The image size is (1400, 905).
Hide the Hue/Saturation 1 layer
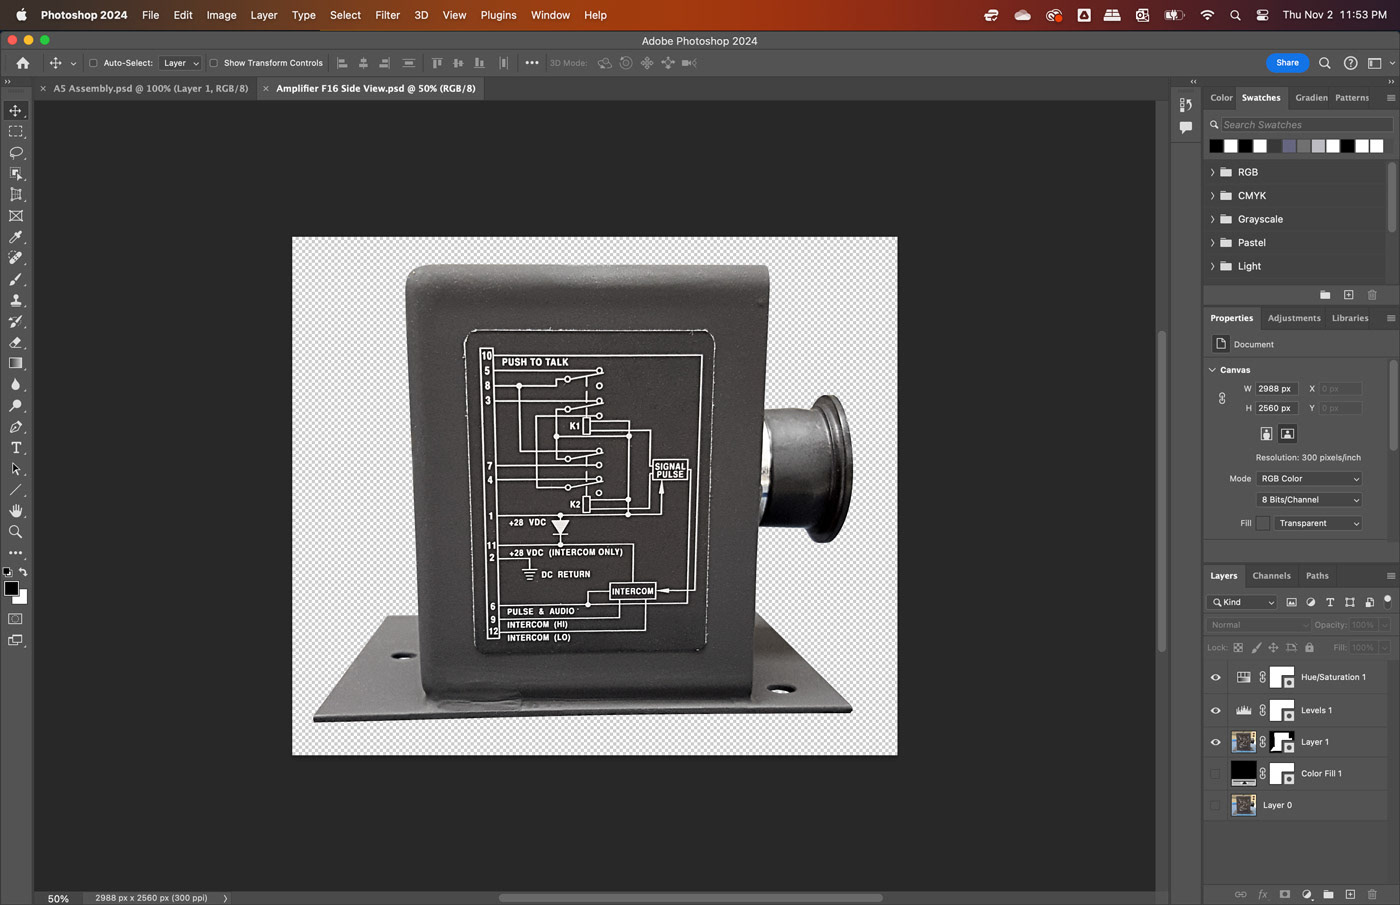coord(1216,677)
